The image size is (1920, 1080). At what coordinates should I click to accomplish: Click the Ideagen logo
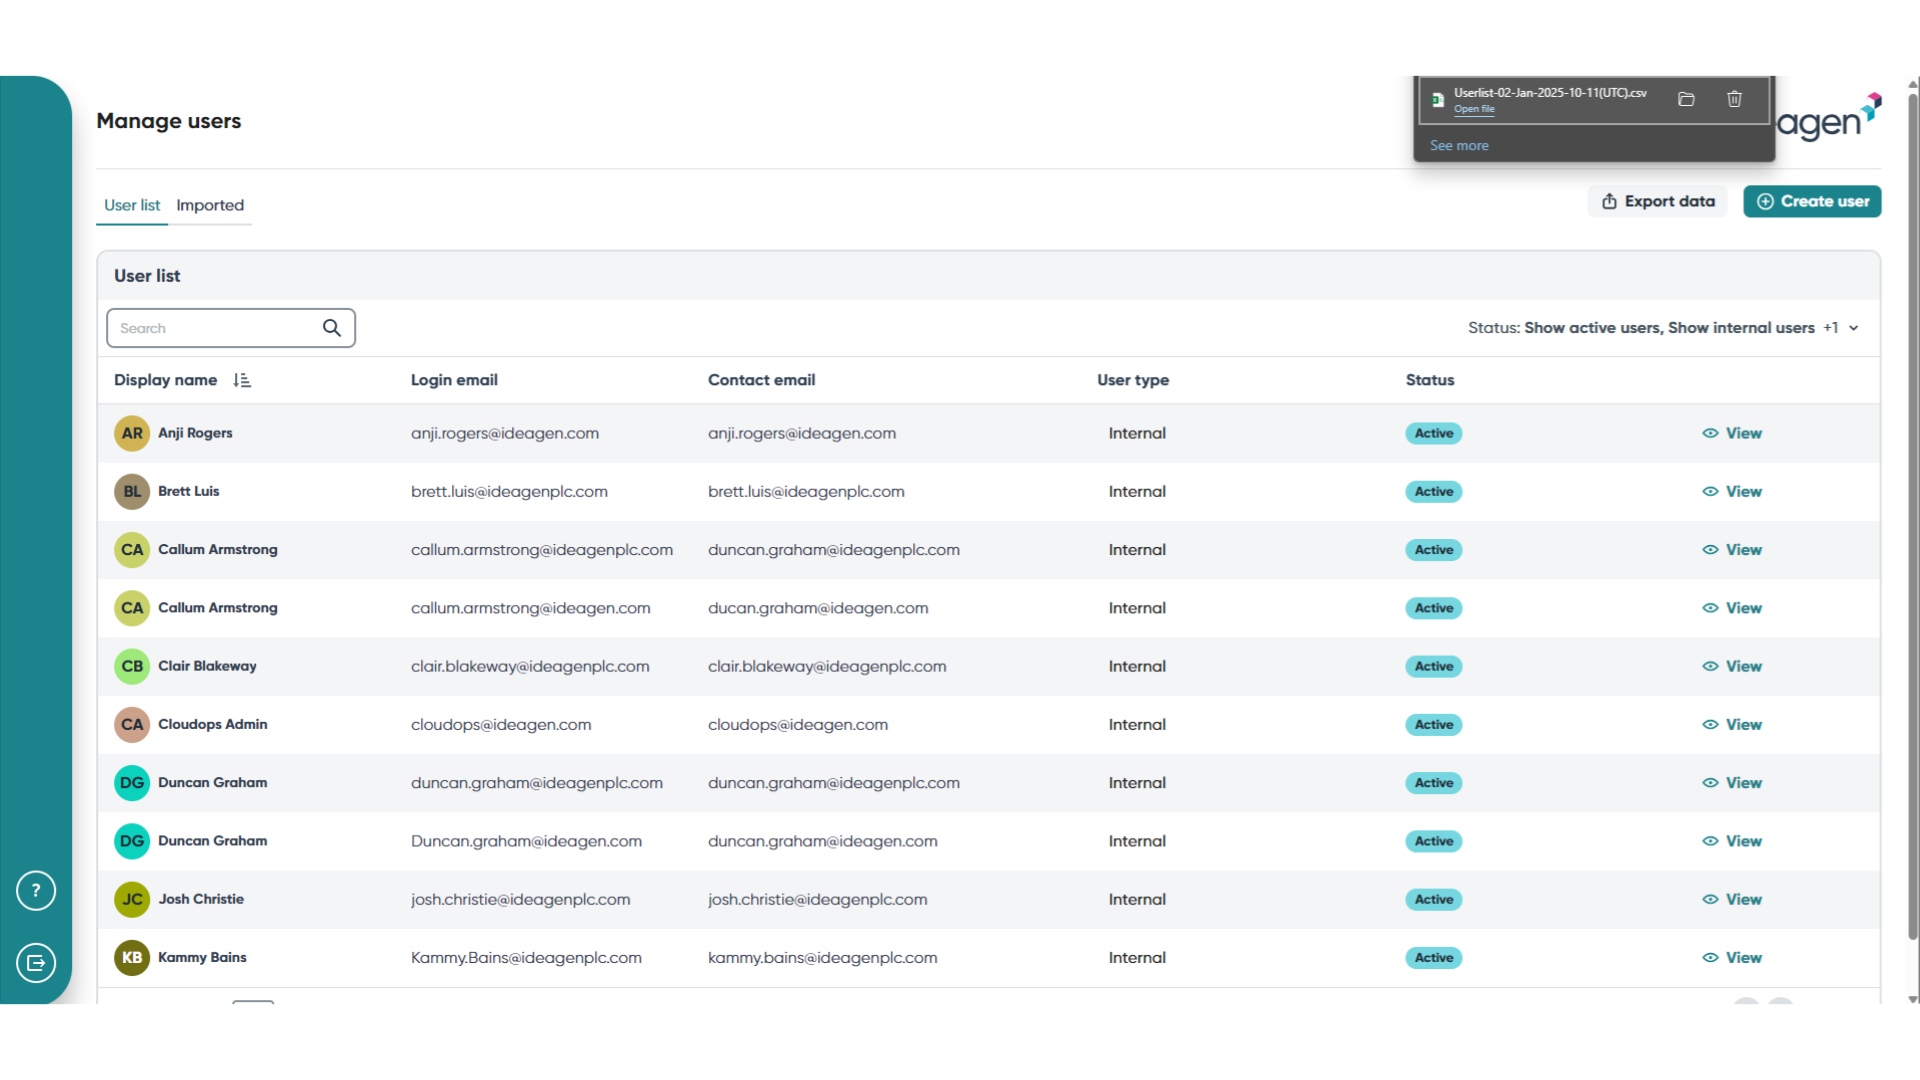tap(1830, 118)
